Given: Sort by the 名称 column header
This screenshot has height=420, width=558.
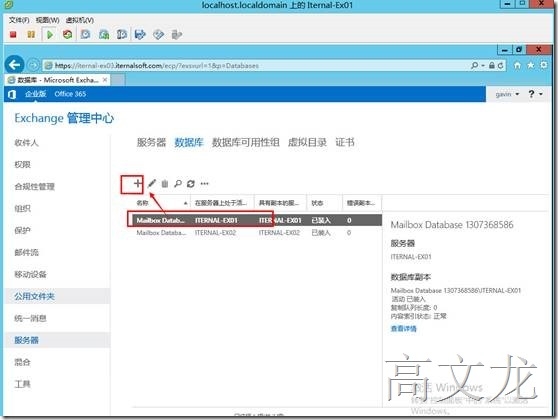Looking at the screenshot, I should 162,203.
